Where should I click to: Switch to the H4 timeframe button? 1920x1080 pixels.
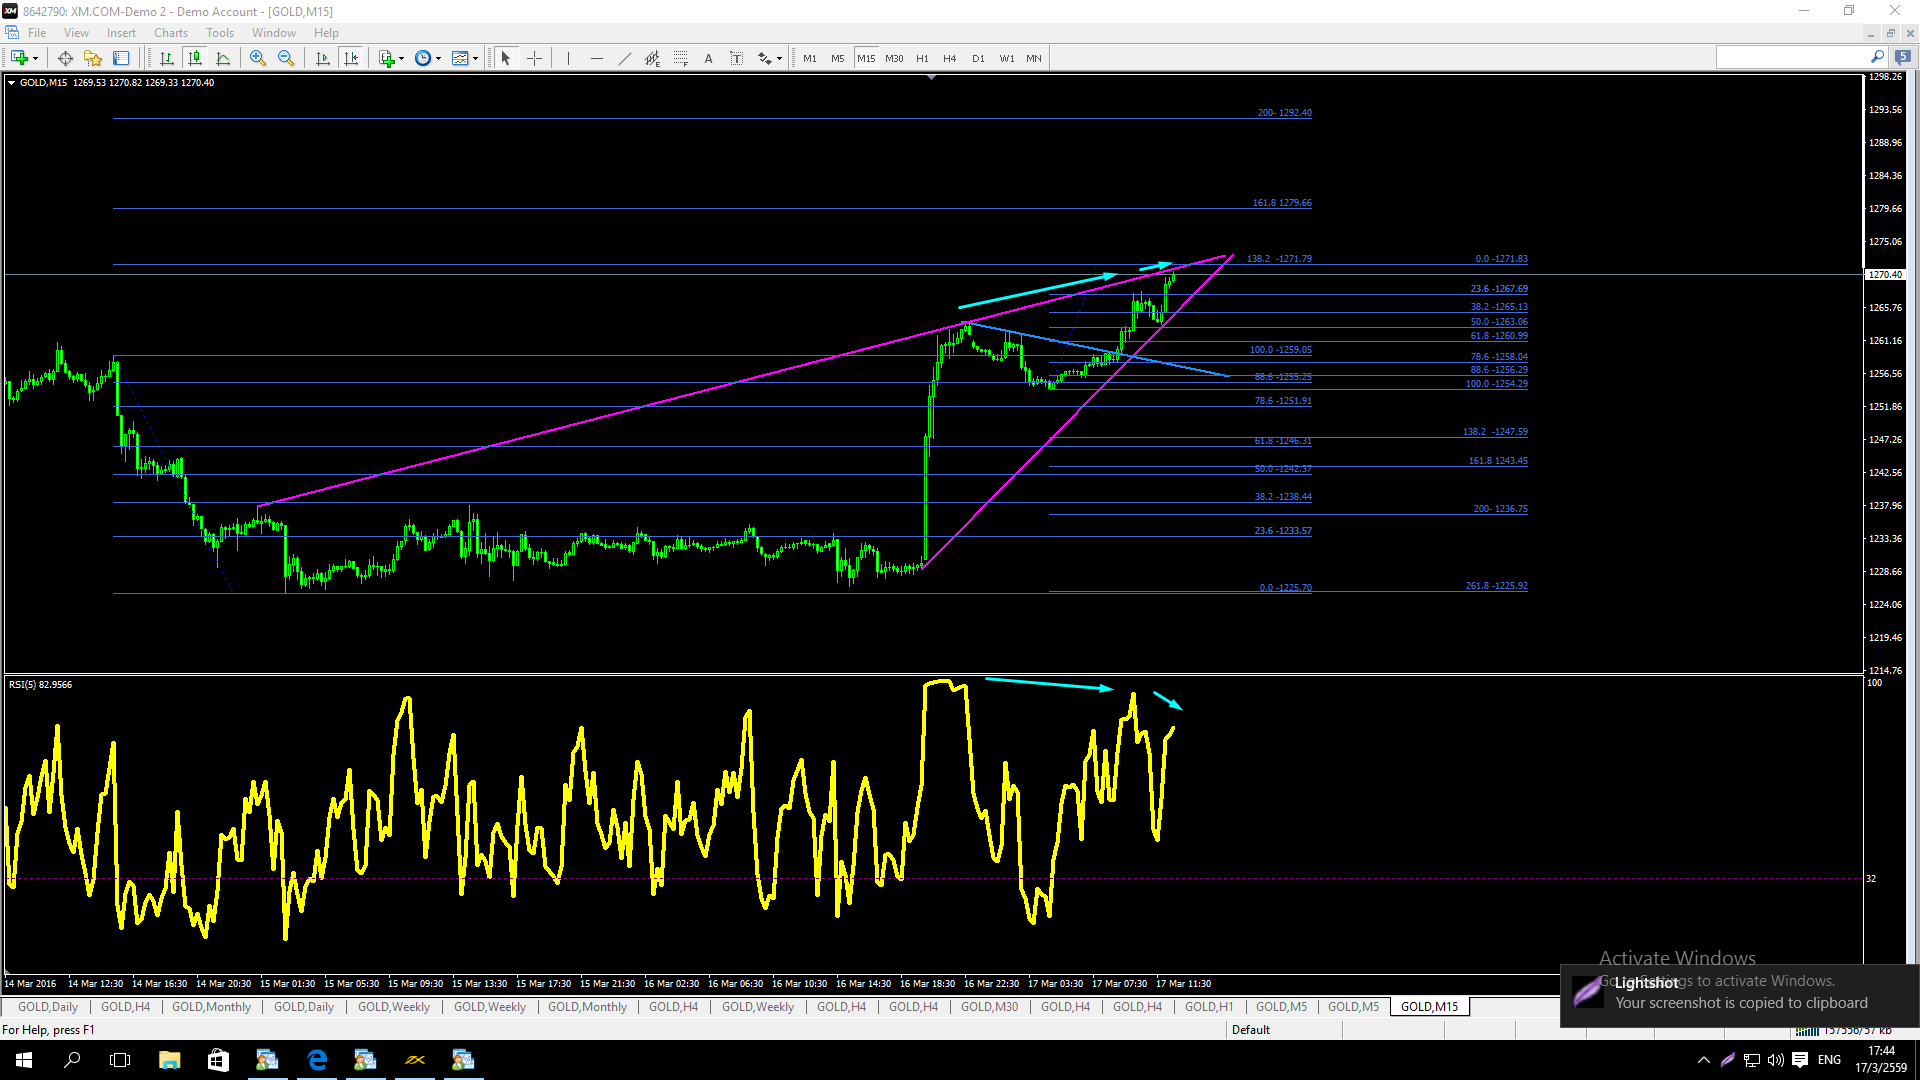(950, 58)
